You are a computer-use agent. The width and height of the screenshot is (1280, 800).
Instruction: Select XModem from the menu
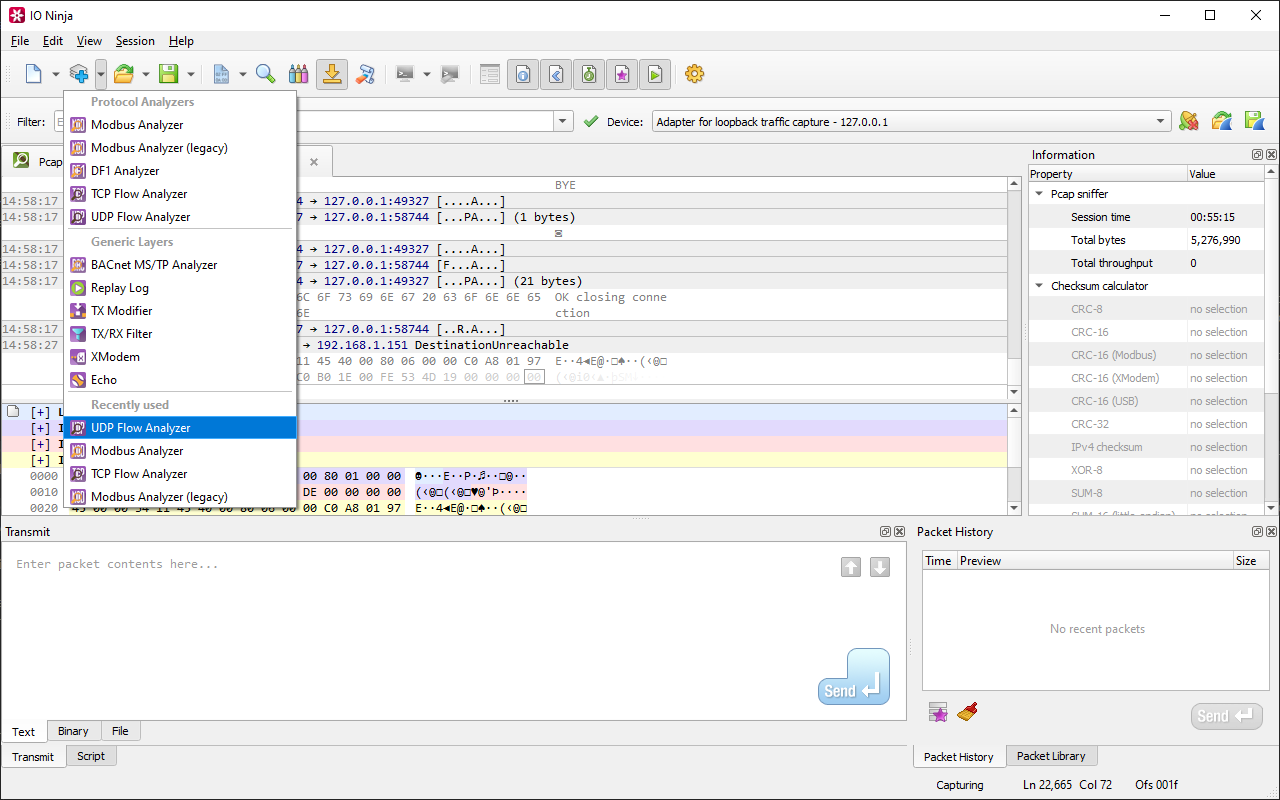pyautogui.click(x=180, y=357)
